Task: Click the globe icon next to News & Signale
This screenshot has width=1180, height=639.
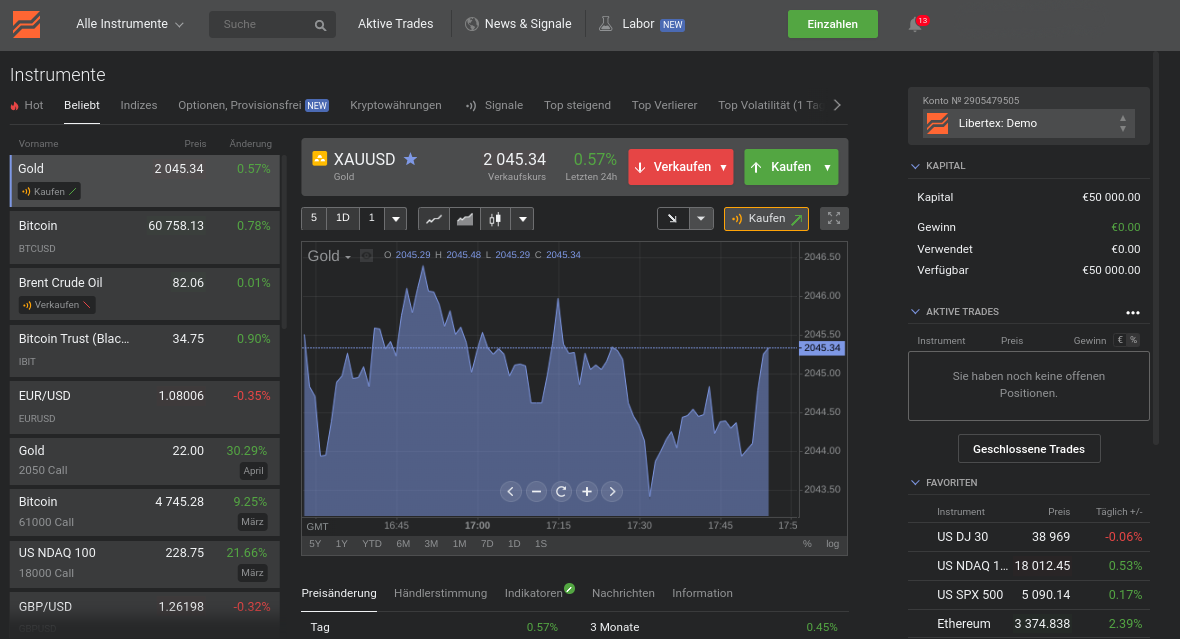Action: (x=472, y=24)
